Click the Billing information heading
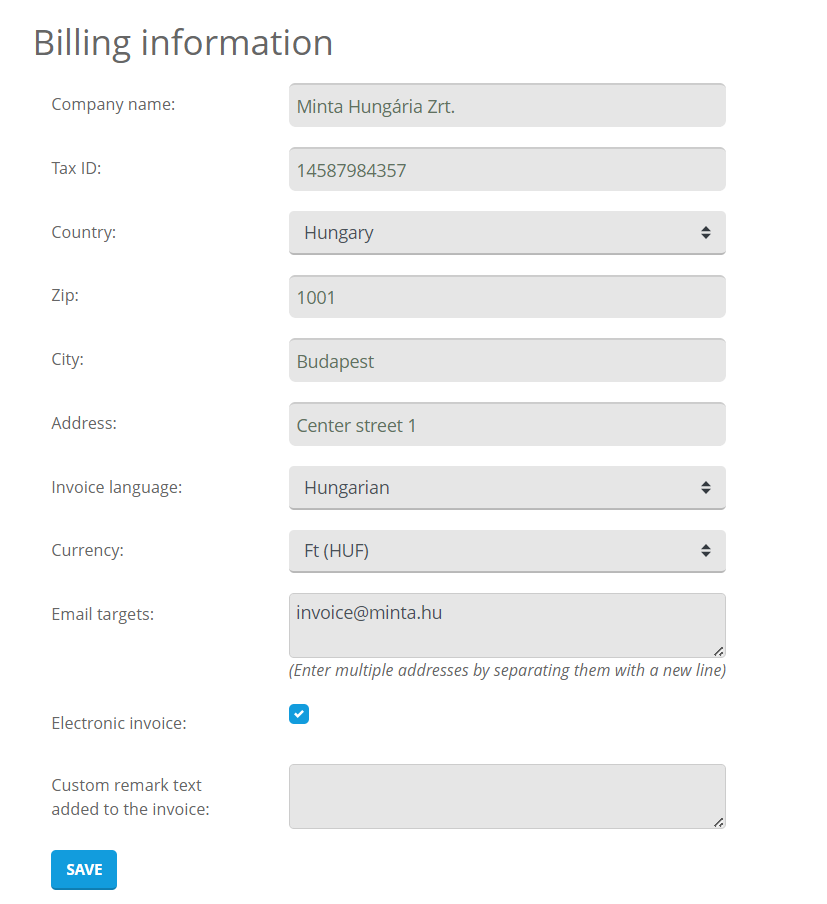 (183, 43)
